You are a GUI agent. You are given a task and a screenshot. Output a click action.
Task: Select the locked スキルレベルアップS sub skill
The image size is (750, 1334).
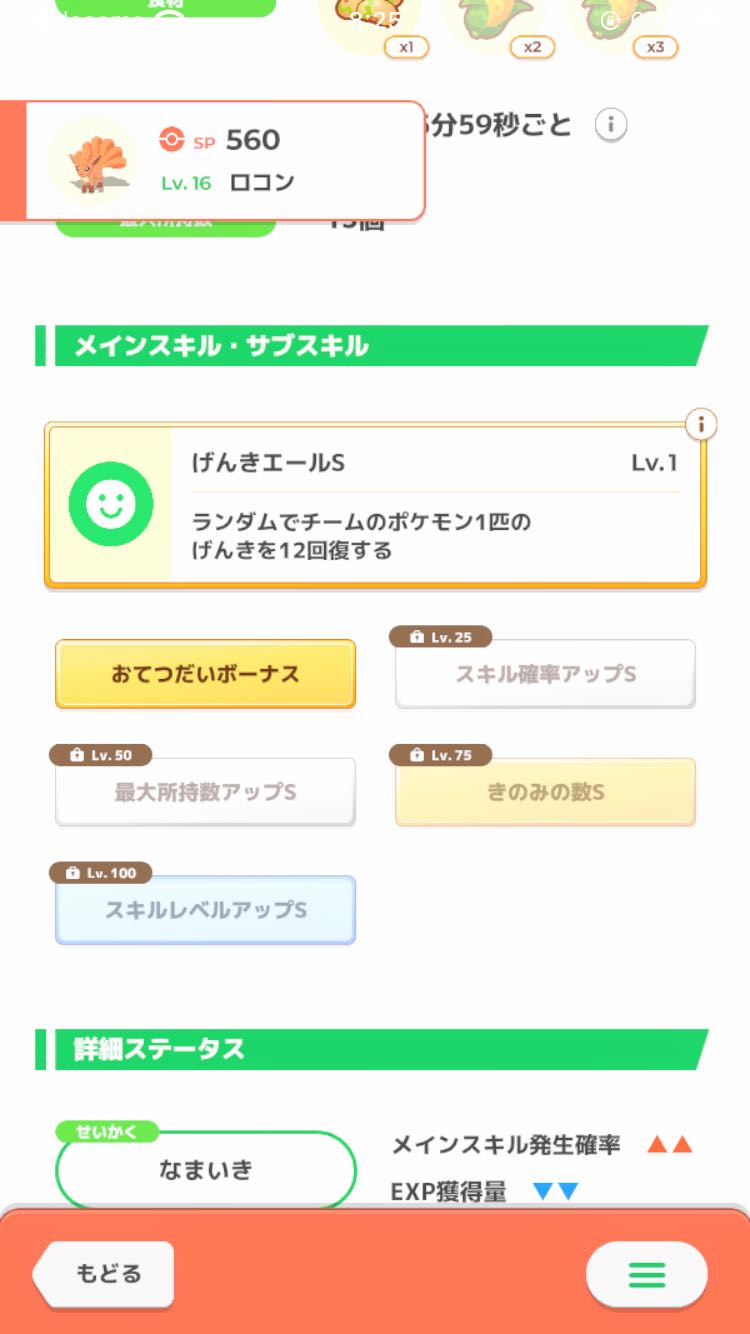(205, 911)
